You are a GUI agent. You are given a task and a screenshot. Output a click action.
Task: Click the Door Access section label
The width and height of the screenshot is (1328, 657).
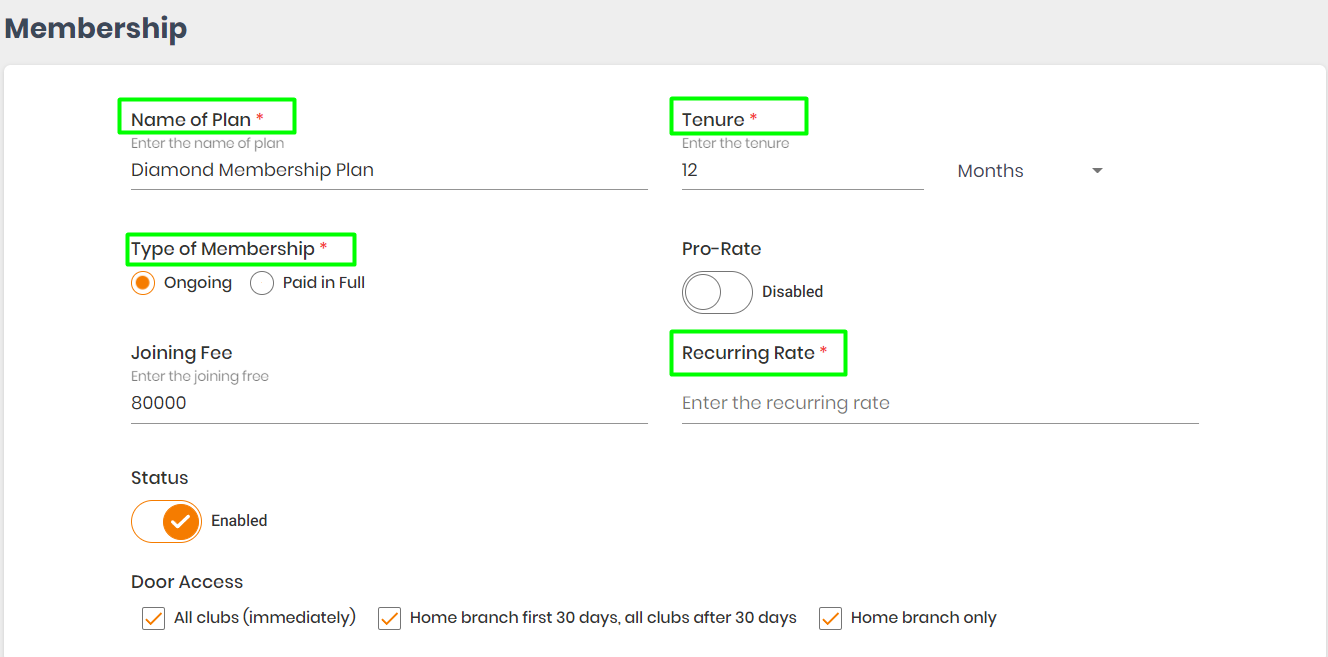[x=187, y=582]
